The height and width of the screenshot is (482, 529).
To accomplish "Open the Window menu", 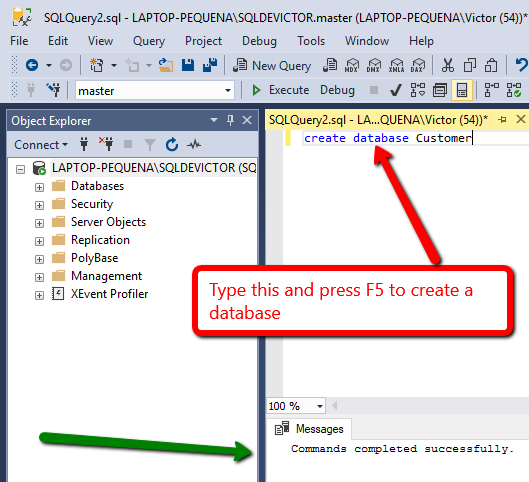I will tap(367, 41).
